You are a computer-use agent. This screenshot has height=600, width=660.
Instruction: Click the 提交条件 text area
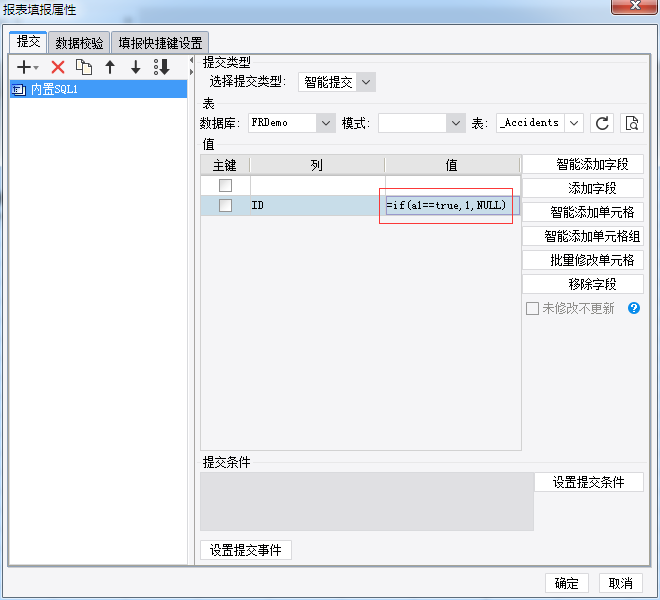pyautogui.click(x=367, y=501)
